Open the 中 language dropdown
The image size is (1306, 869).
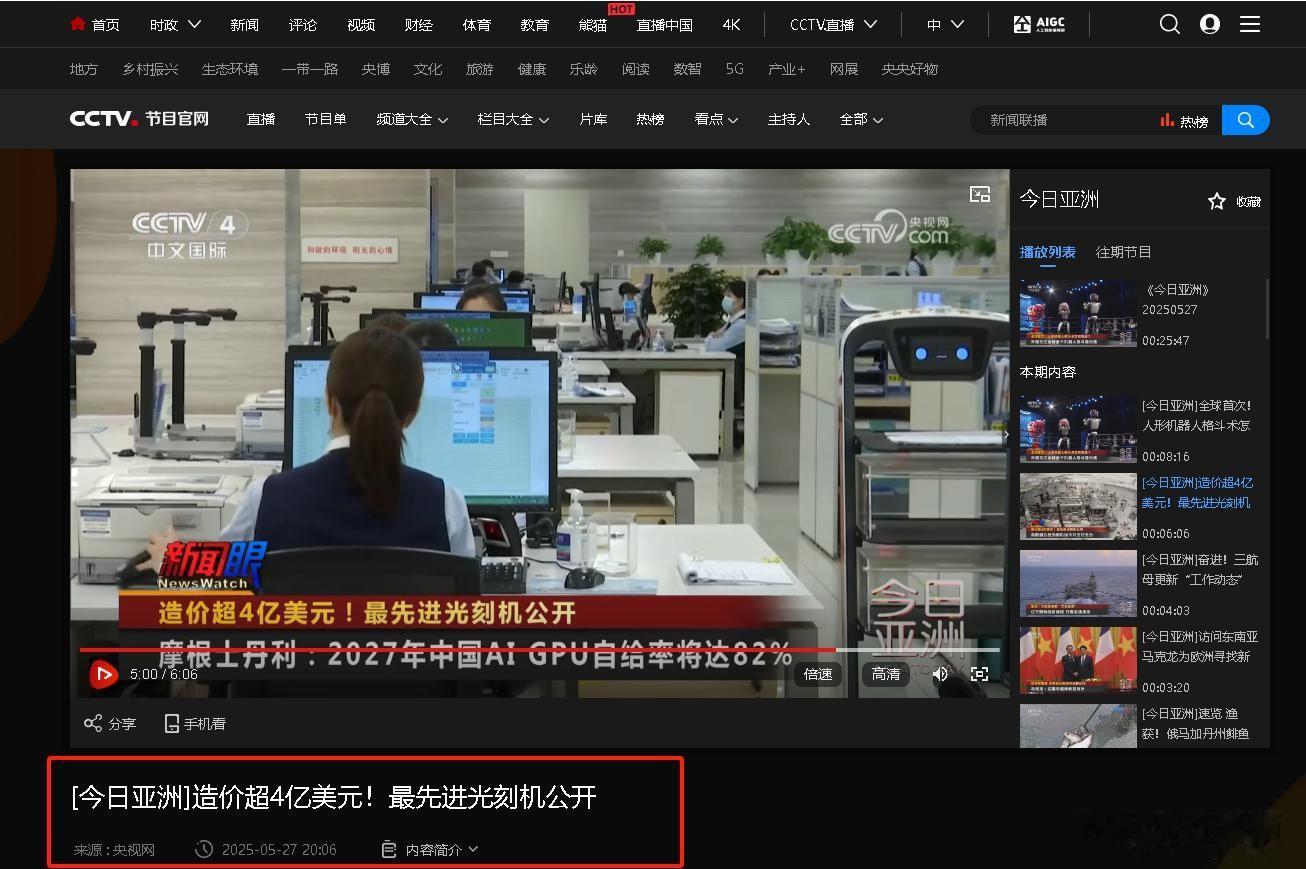[945, 24]
